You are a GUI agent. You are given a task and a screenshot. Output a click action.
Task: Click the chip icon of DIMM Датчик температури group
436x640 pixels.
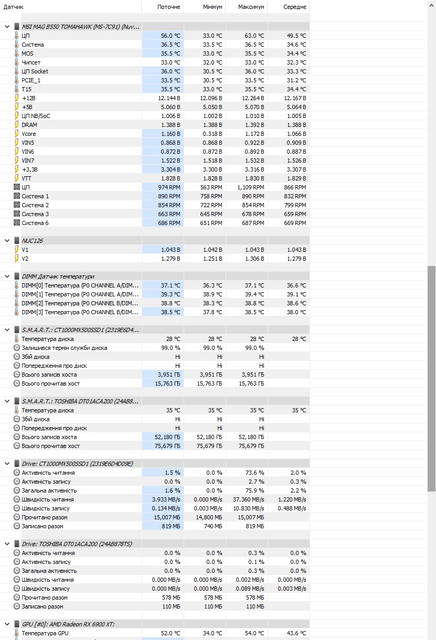pos(17,276)
